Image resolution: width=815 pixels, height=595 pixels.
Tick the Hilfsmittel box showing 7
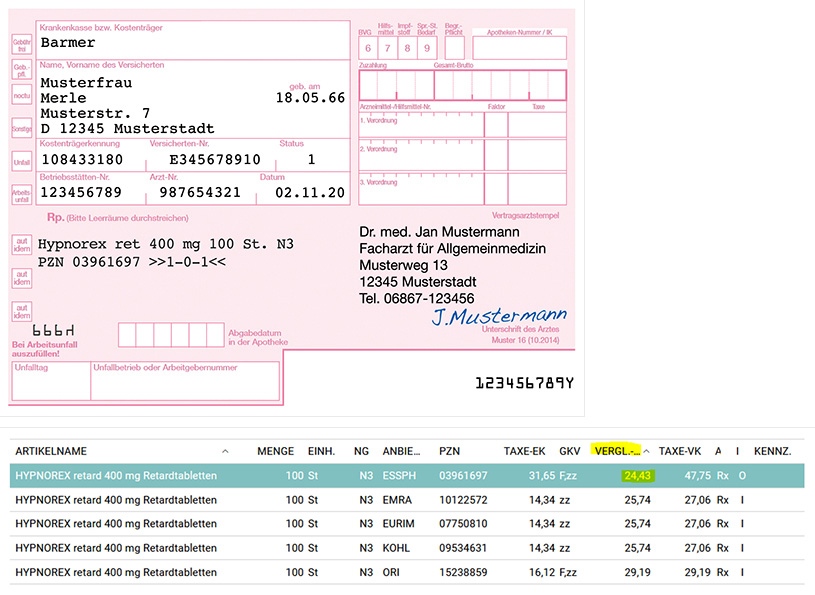(x=388, y=48)
